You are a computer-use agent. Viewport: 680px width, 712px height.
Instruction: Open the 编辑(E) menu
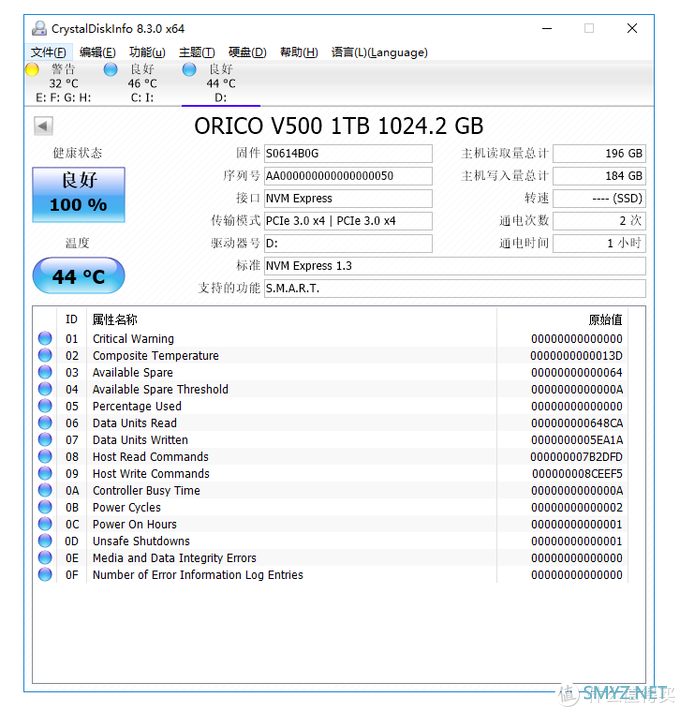(97, 52)
